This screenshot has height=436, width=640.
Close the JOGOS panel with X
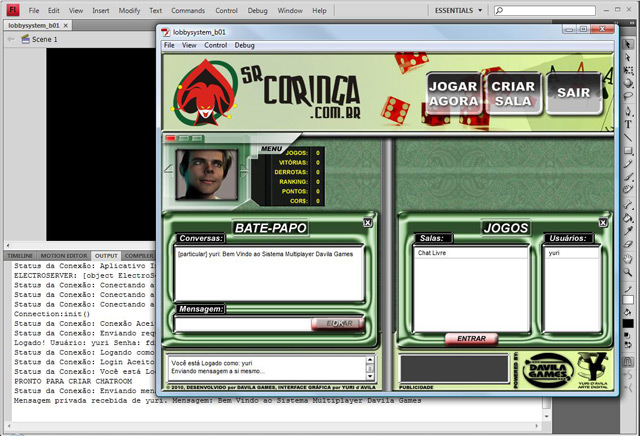[x=603, y=222]
